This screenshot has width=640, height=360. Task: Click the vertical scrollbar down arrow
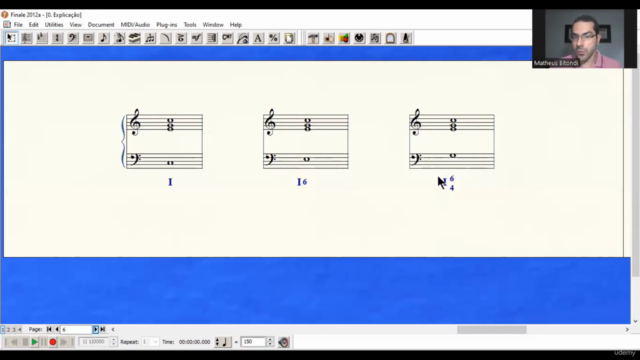tap(636, 321)
